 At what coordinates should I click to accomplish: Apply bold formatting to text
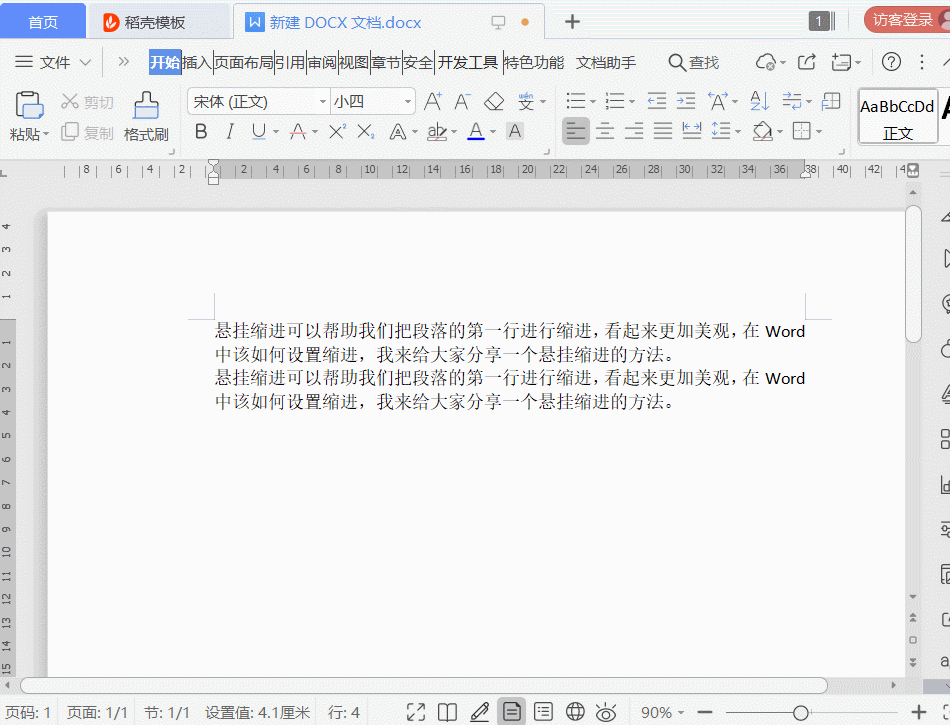click(x=200, y=131)
